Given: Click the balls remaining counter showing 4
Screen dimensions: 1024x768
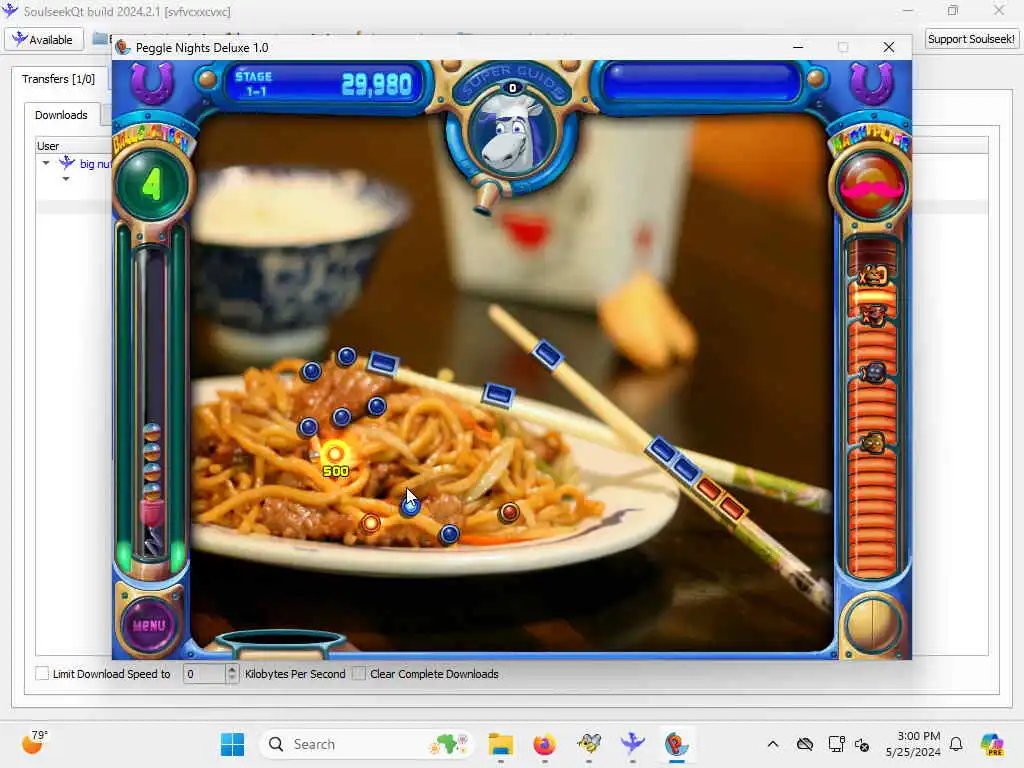Looking at the screenshot, I should click(x=152, y=185).
